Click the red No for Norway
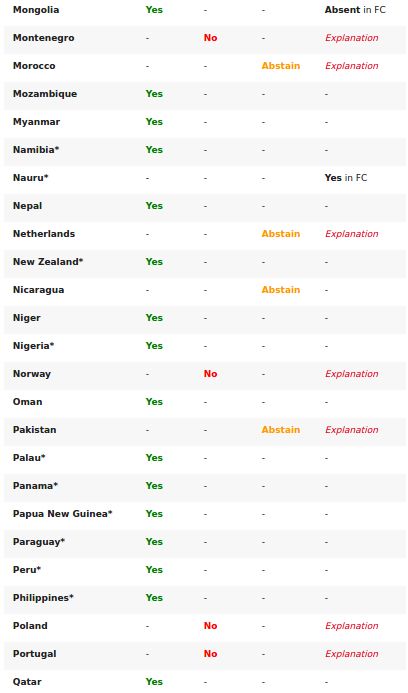Image resolution: width=408 pixels, height=693 pixels. click(x=210, y=374)
